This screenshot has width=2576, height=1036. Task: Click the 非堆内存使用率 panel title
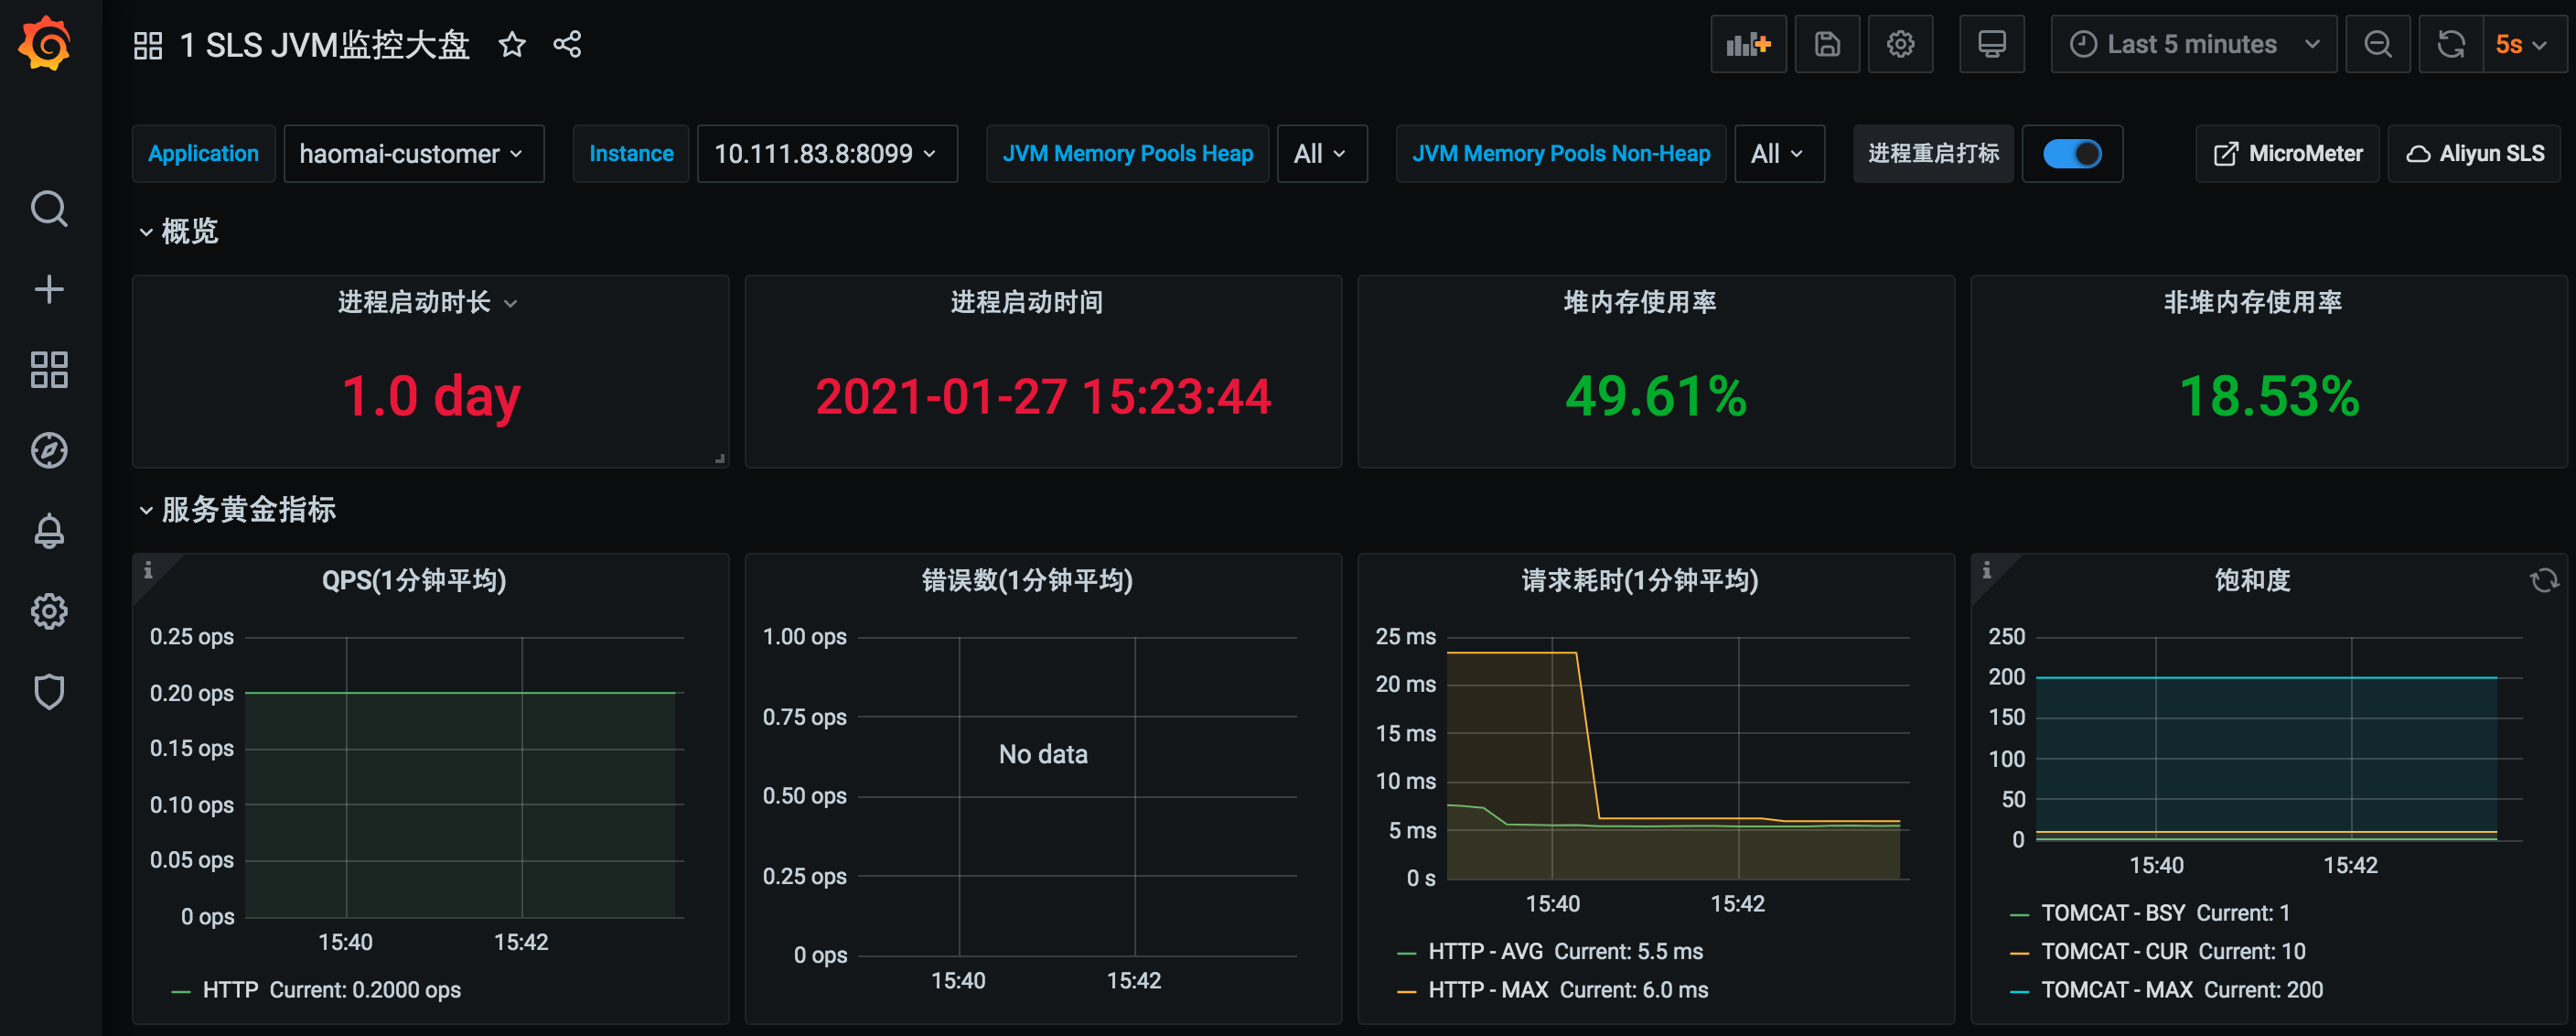point(2253,303)
